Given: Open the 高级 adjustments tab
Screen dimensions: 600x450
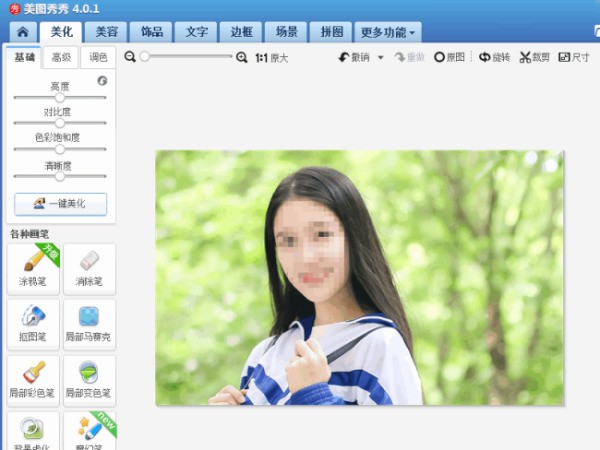Looking at the screenshot, I should point(61,58).
